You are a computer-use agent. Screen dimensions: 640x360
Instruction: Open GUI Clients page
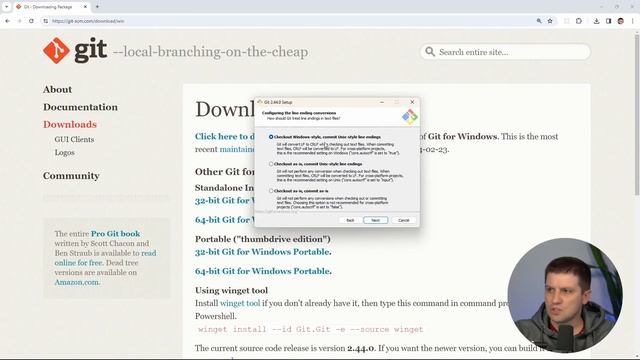point(74,140)
